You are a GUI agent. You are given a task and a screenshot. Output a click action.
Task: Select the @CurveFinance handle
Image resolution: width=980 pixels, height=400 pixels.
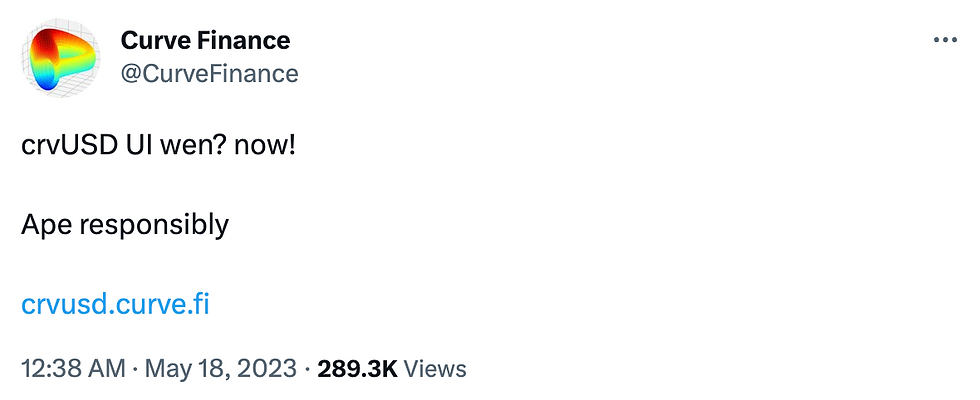[209, 73]
